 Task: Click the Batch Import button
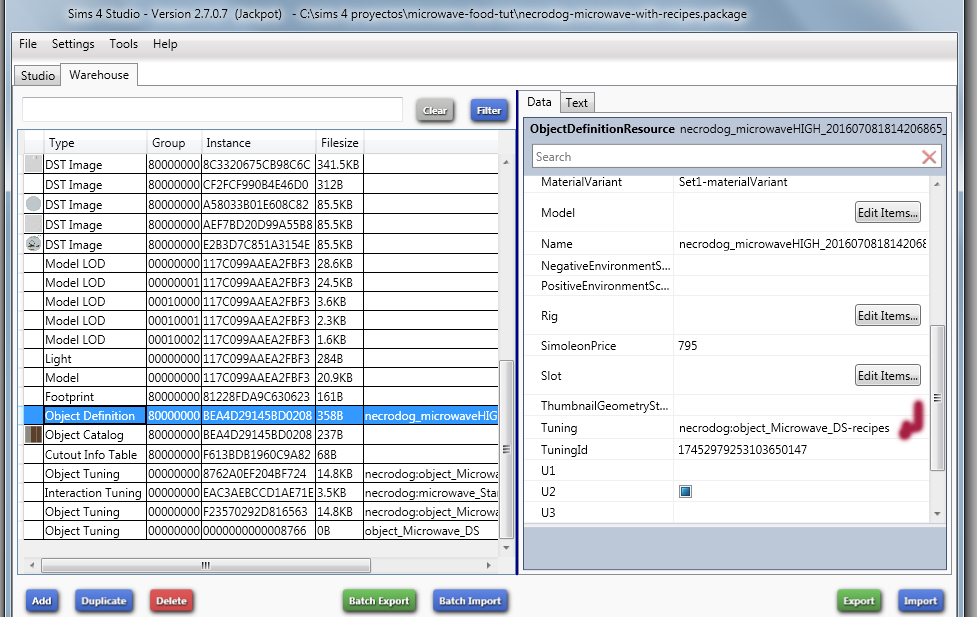[x=470, y=601]
